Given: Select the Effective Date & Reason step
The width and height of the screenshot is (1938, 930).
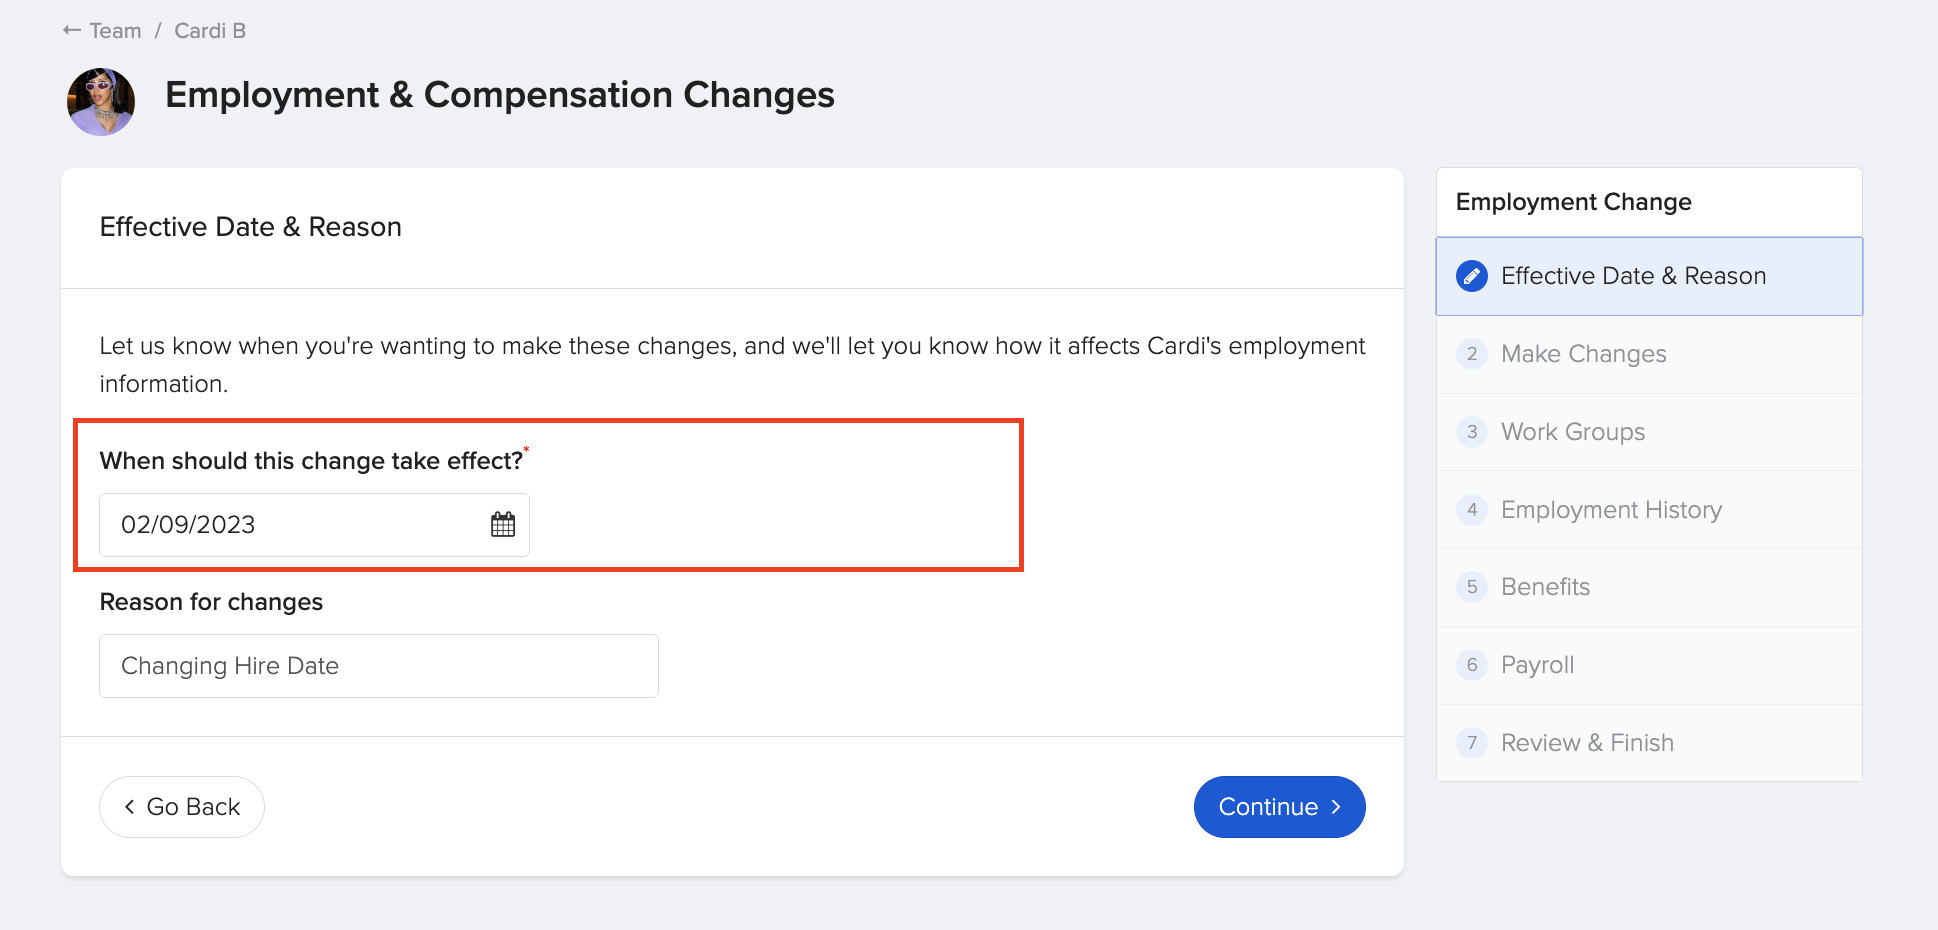Looking at the screenshot, I should coord(1633,276).
